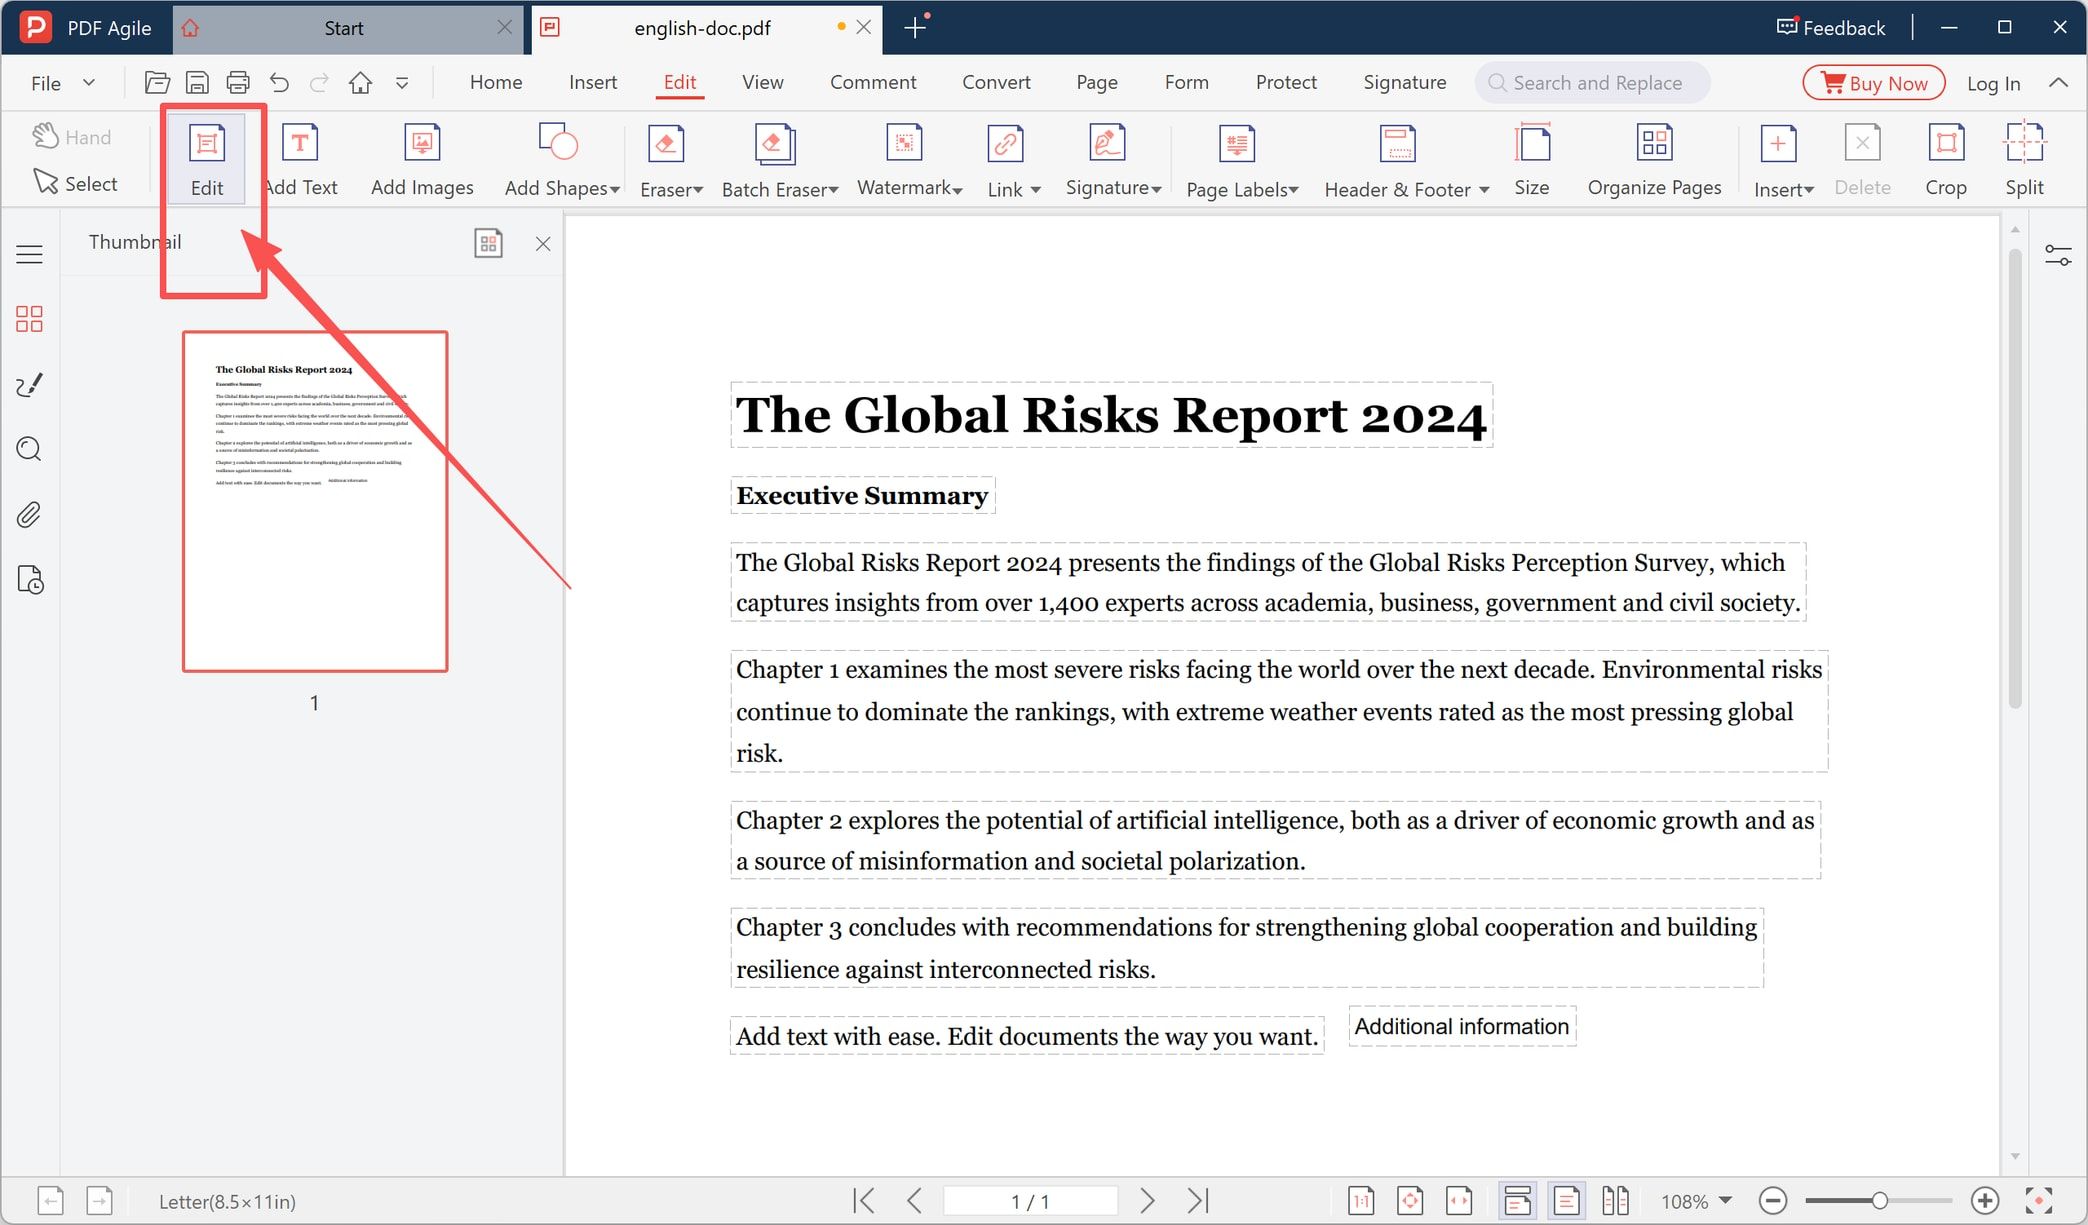Image resolution: width=2088 pixels, height=1225 pixels.
Task: Choose the Organize Pages tool
Action: click(x=1654, y=159)
